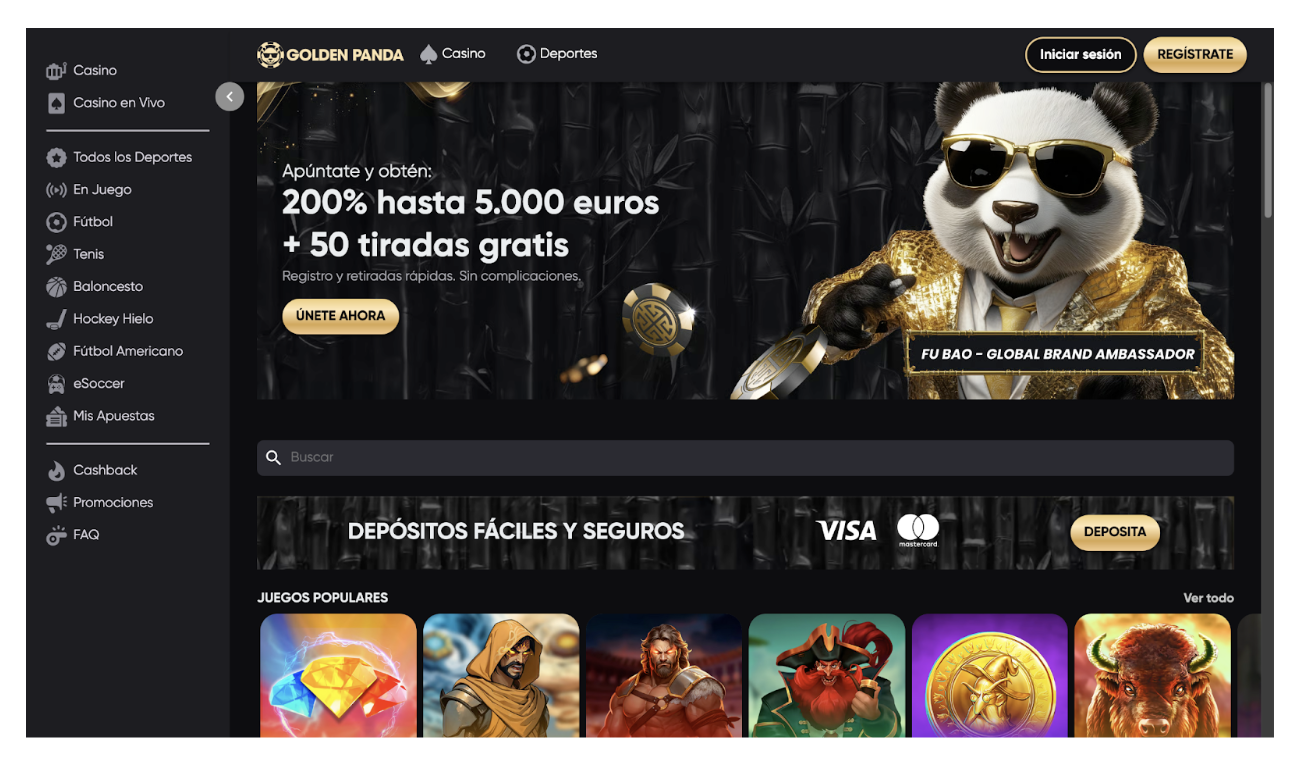Open Casino en Vivo from sidebar
This screenshot has width=1306, height=764.
click(x=106, y=103)
